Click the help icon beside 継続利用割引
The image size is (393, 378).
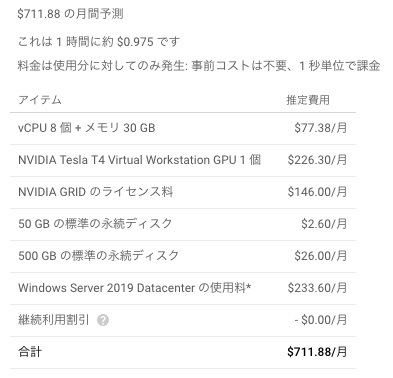click(x=103, y=320)
